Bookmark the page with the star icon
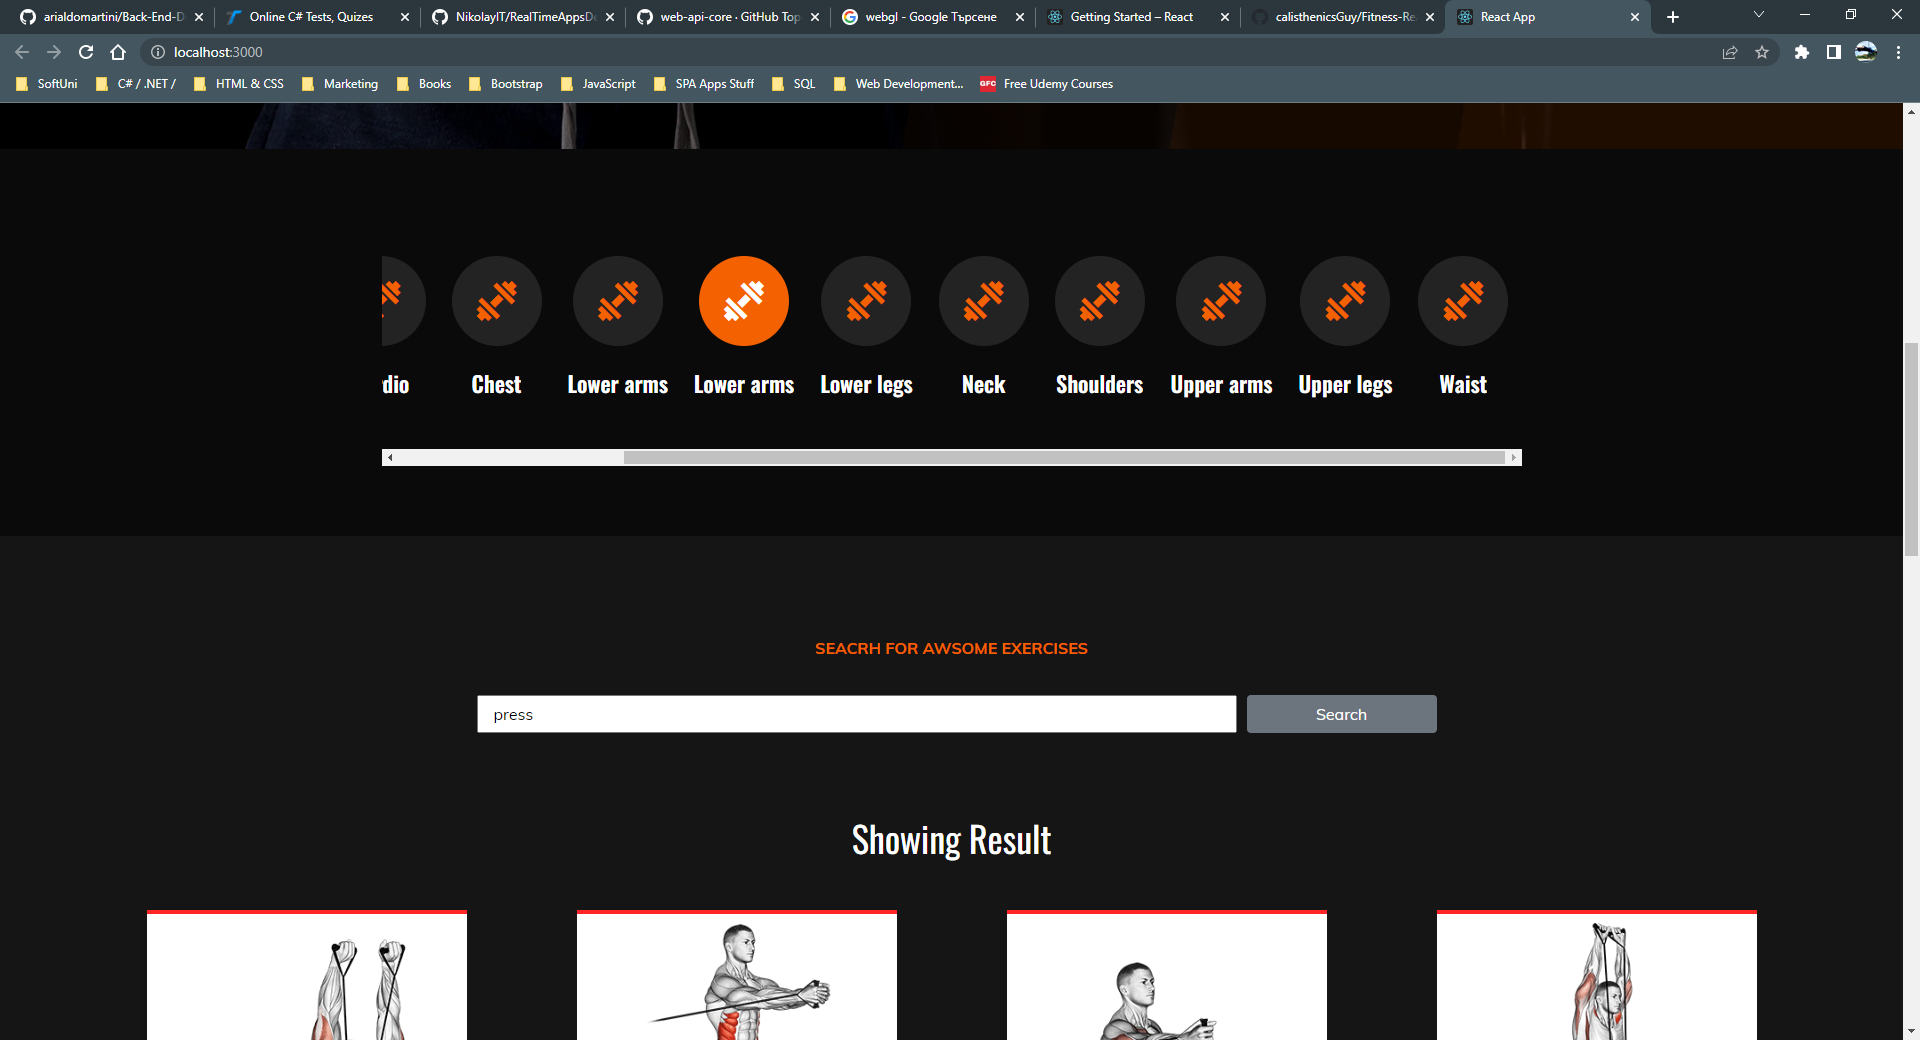Image resolution: width=1920 pixels, height=1040 pixels. pyautogui.click(x=1763, y=52)
